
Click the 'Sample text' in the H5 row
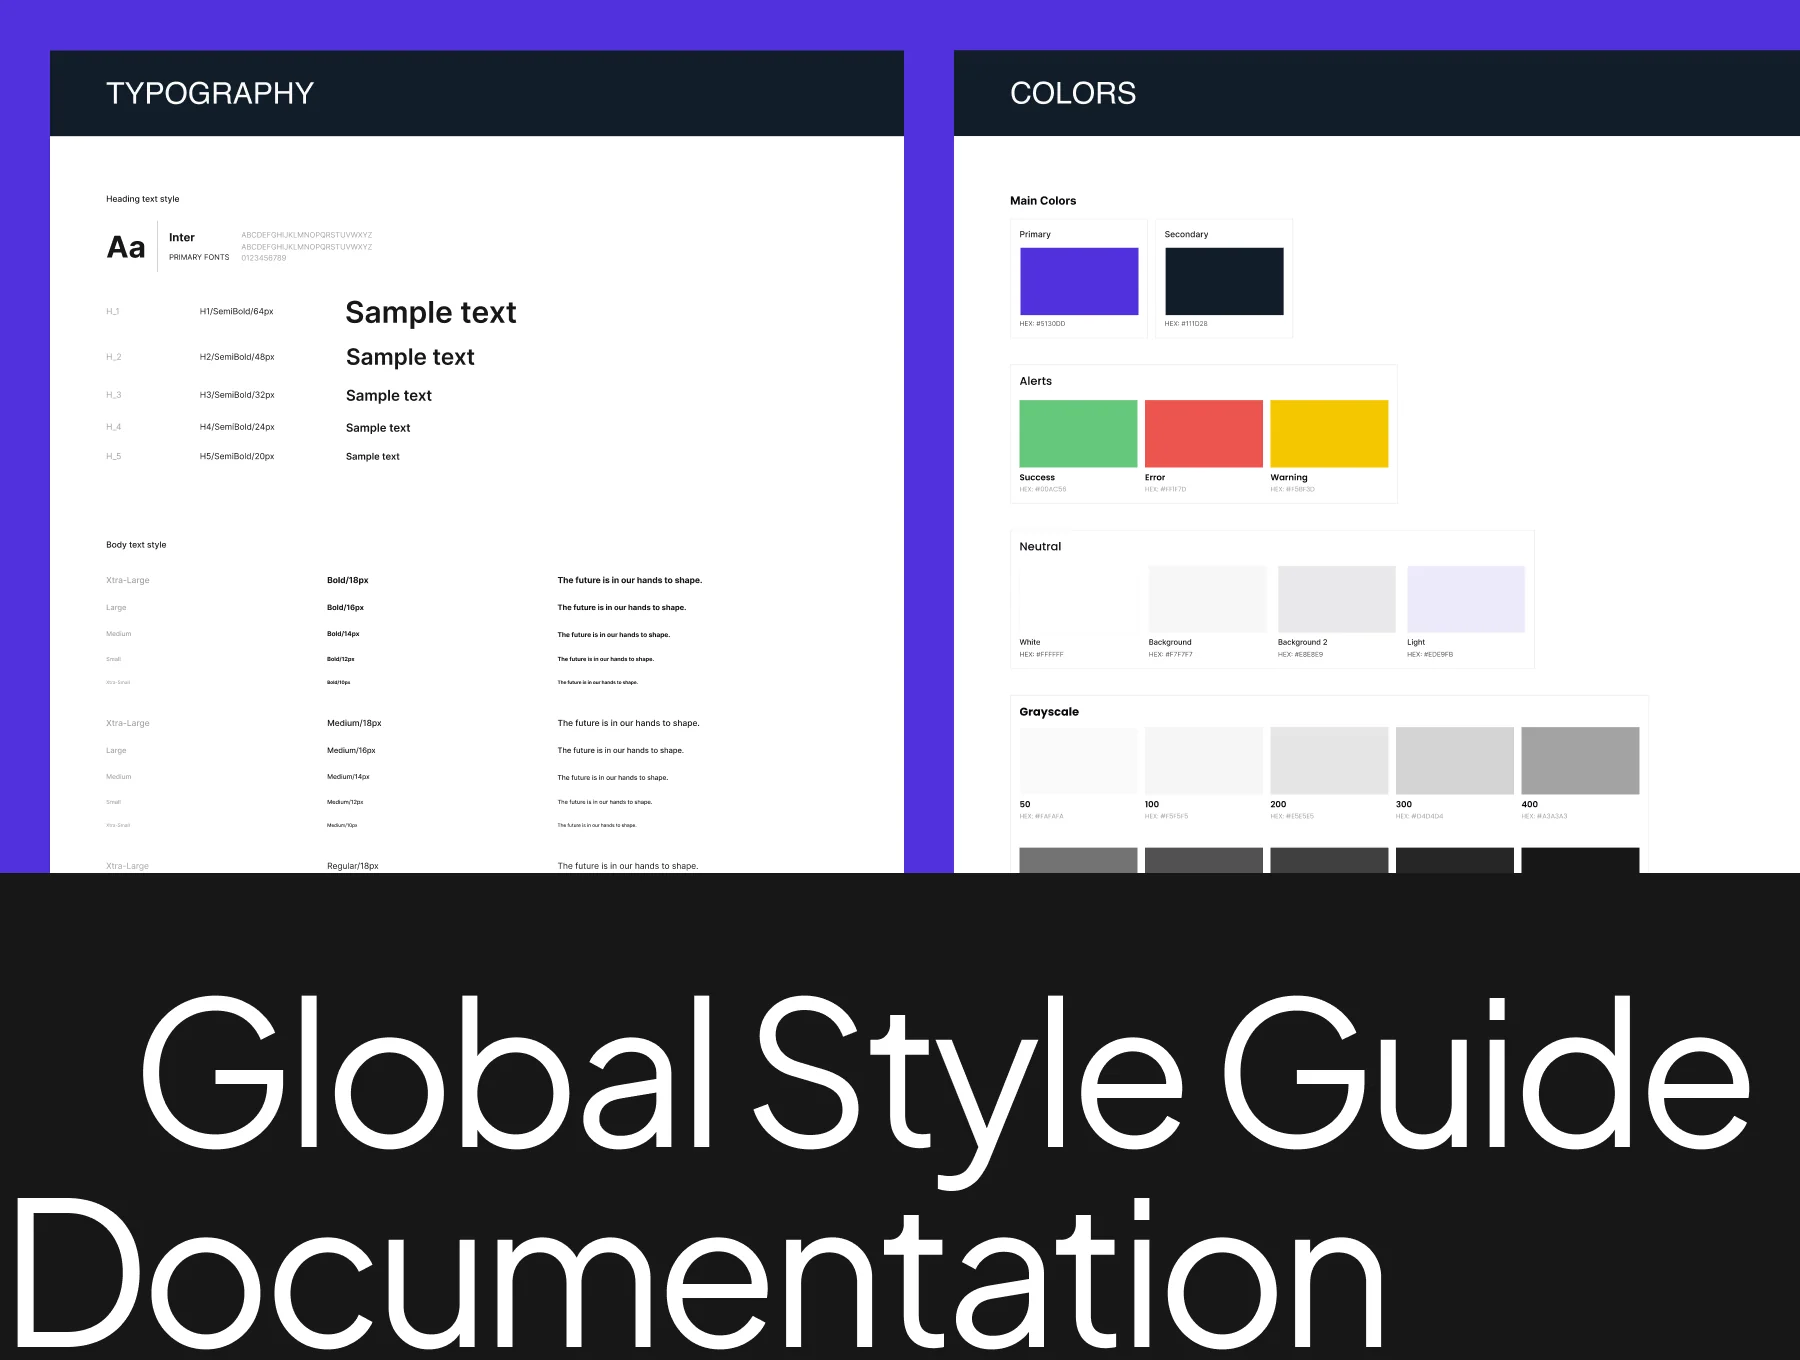373,456
